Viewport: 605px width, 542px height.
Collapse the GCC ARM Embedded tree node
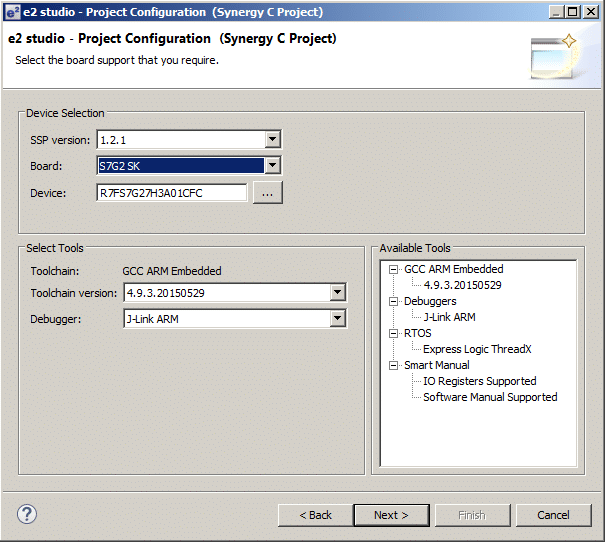[x=394, y=270]
